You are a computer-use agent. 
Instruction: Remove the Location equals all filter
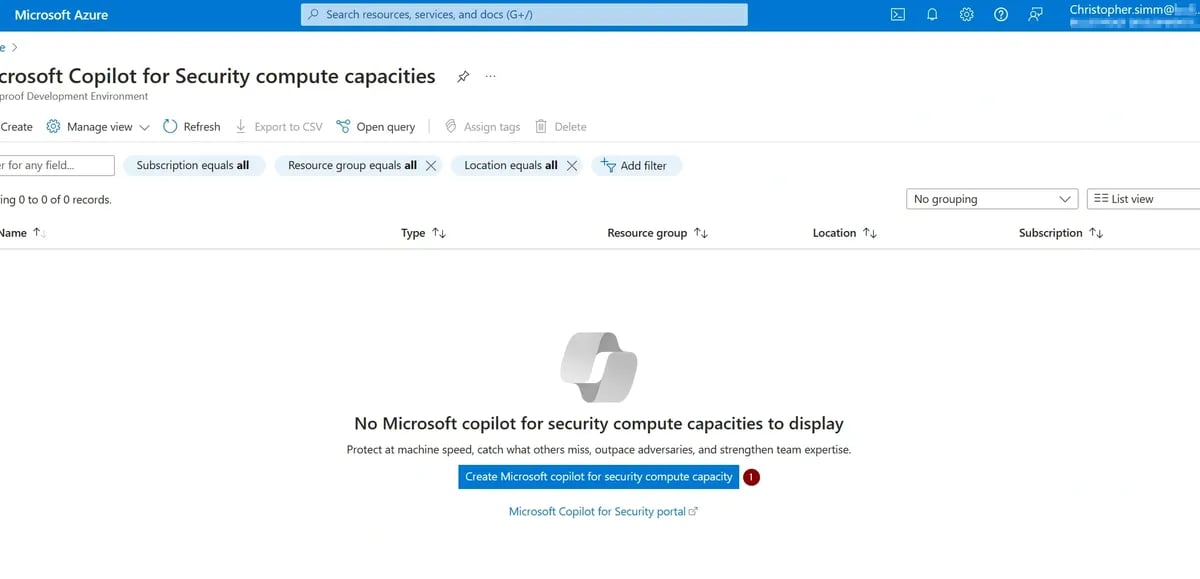point(571,165)
